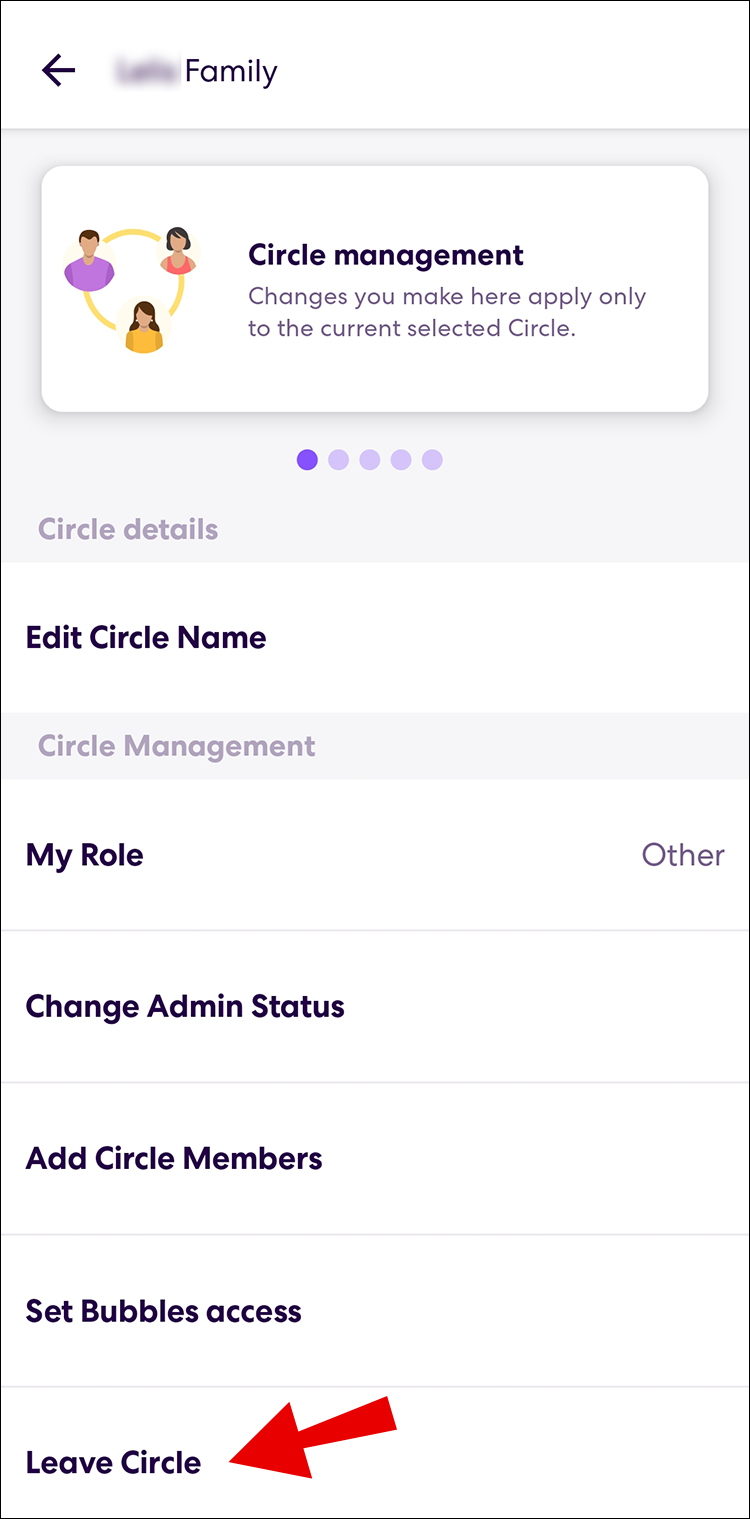This screenshot has width=750, height=1519.
Task: Tap the last carousel page dot
Action: pyautogui.click(x=433, y=460)
